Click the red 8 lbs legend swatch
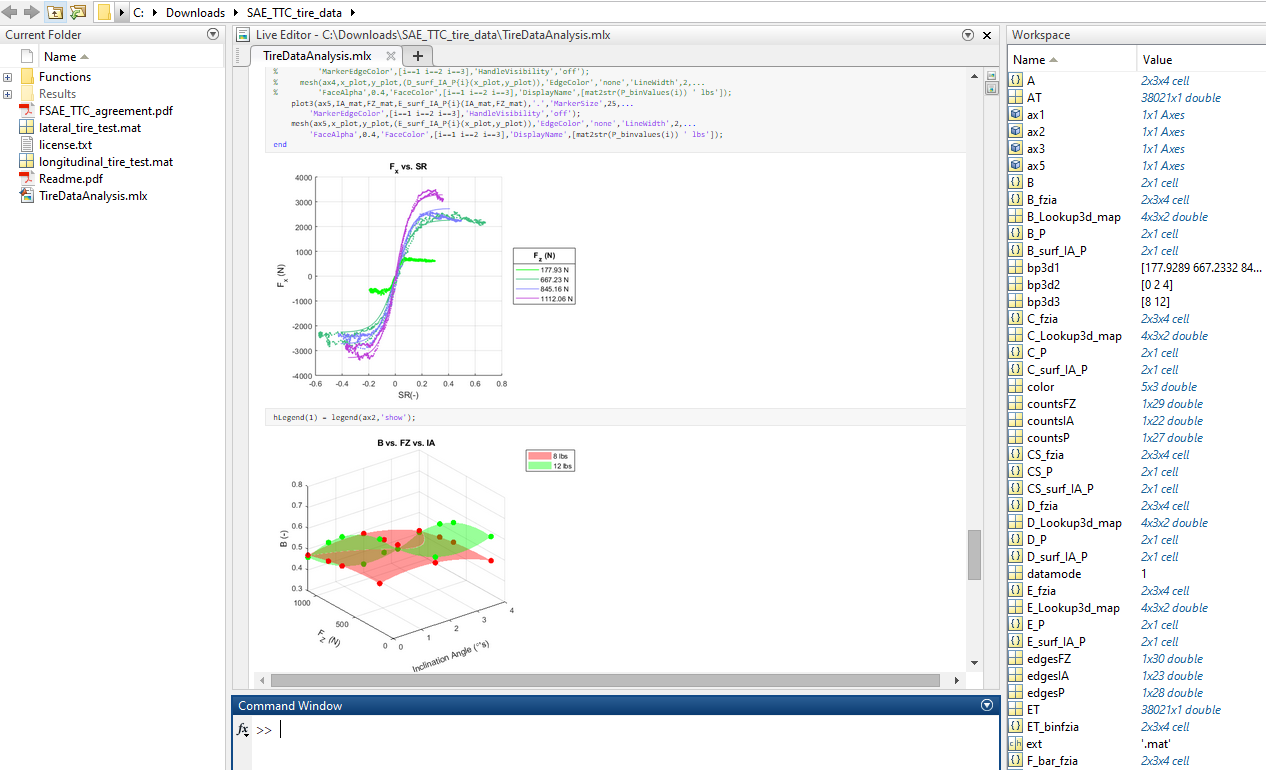 (541, 456)
